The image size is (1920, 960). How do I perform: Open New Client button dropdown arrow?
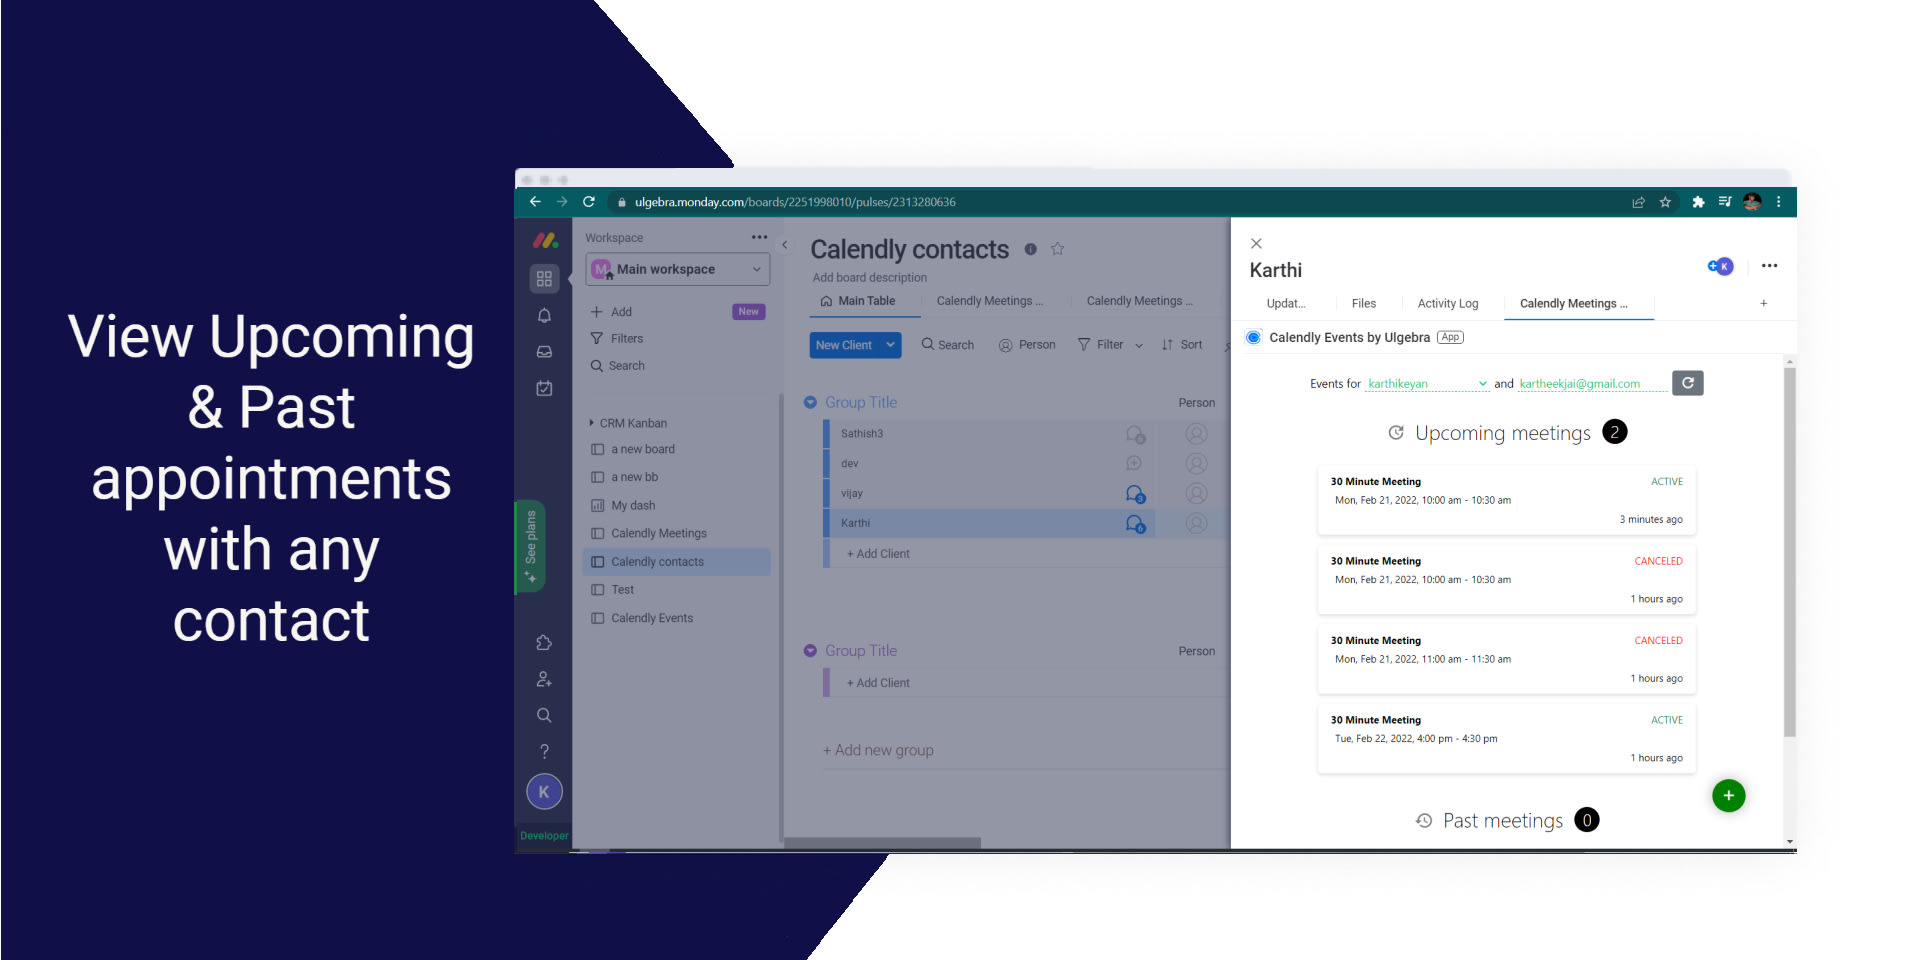pos(890,345)
